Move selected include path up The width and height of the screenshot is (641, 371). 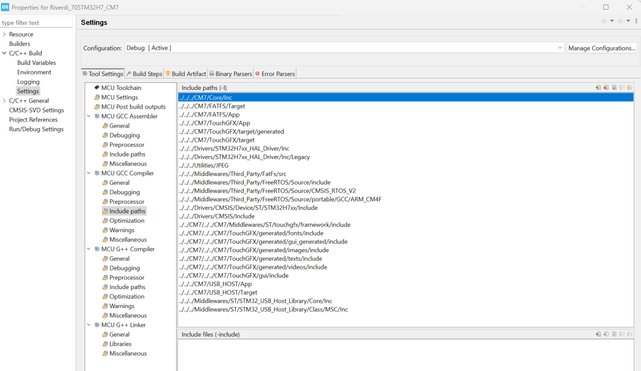pyautogui.click(x=622, y=87)
